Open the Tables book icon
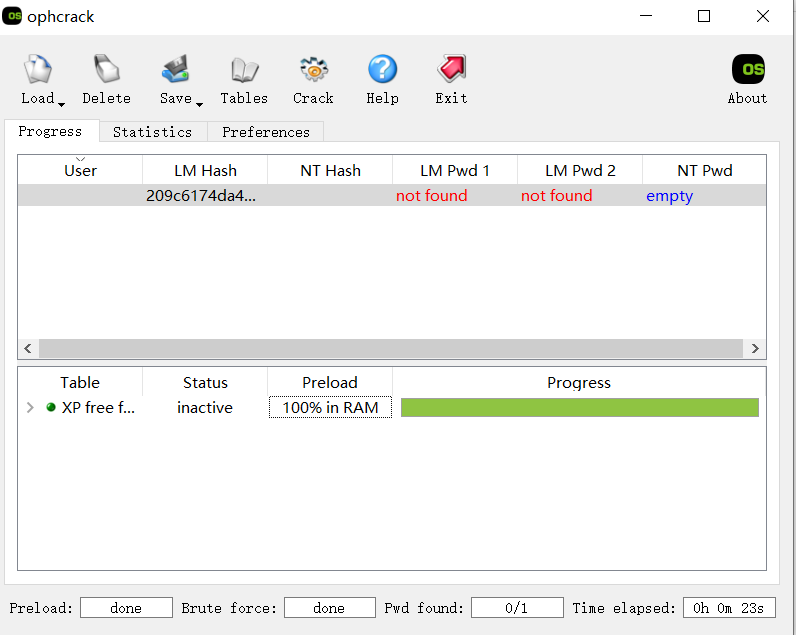The image size is (796, 635). pos(244,69)
